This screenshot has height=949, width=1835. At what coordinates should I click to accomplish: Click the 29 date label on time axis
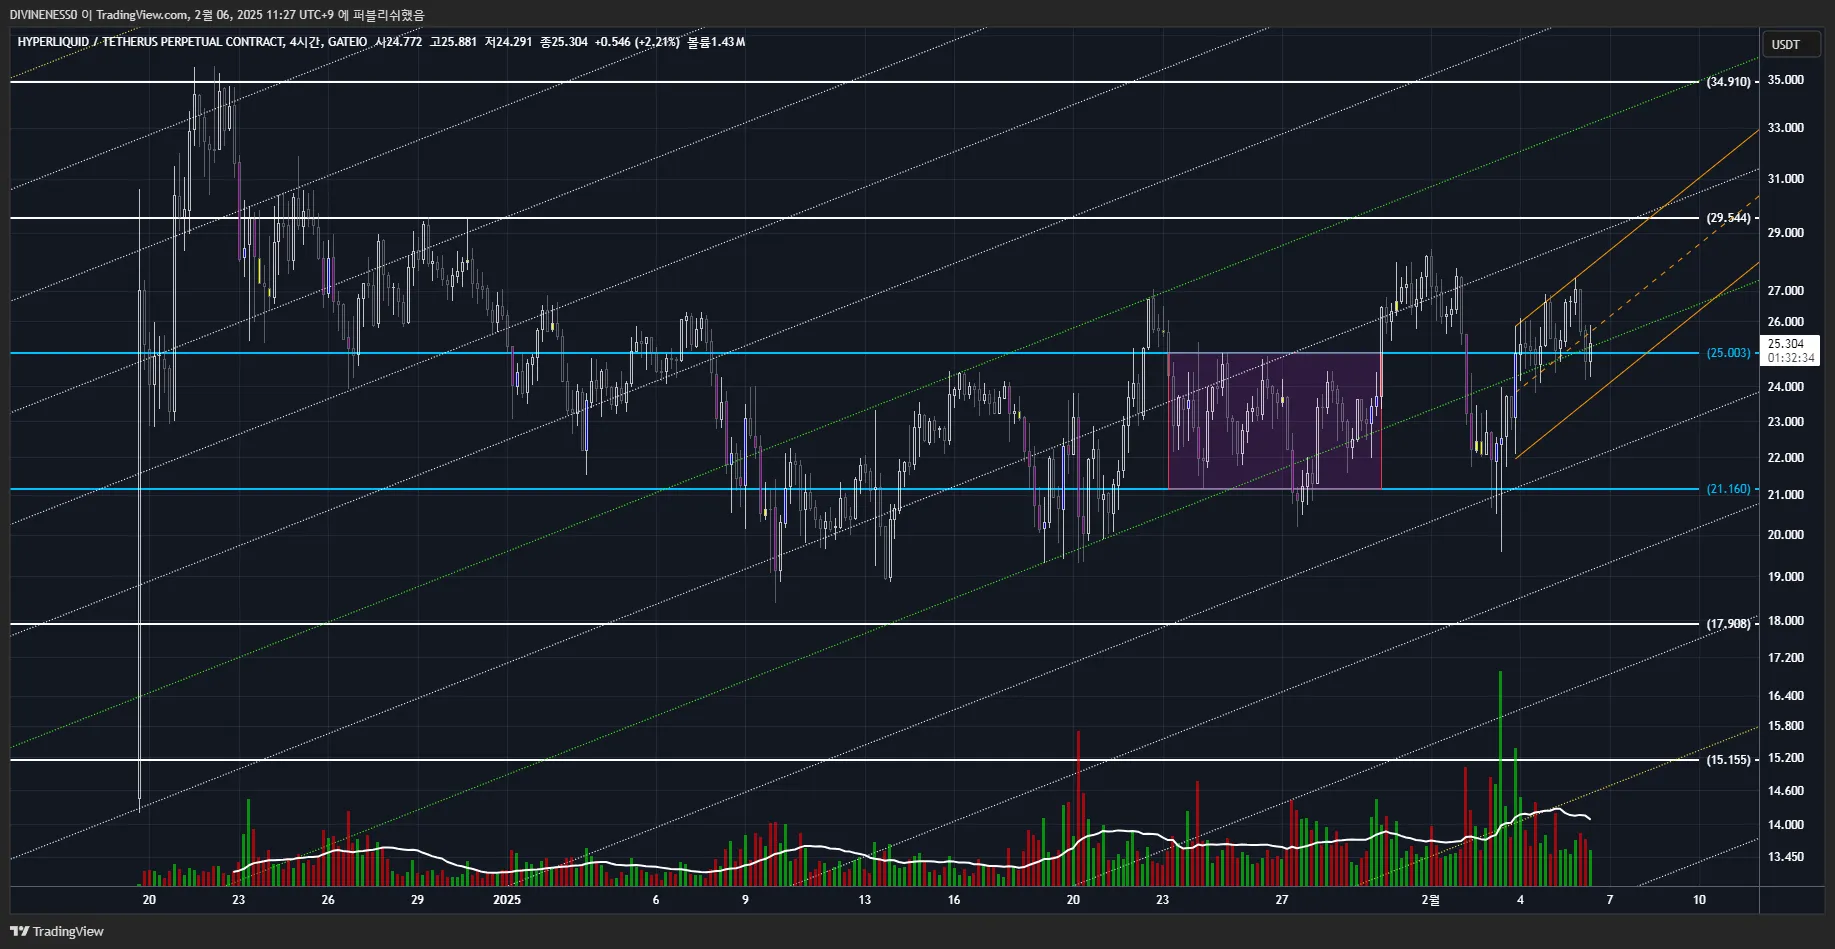pyautogui.click(x=417, y=900)
